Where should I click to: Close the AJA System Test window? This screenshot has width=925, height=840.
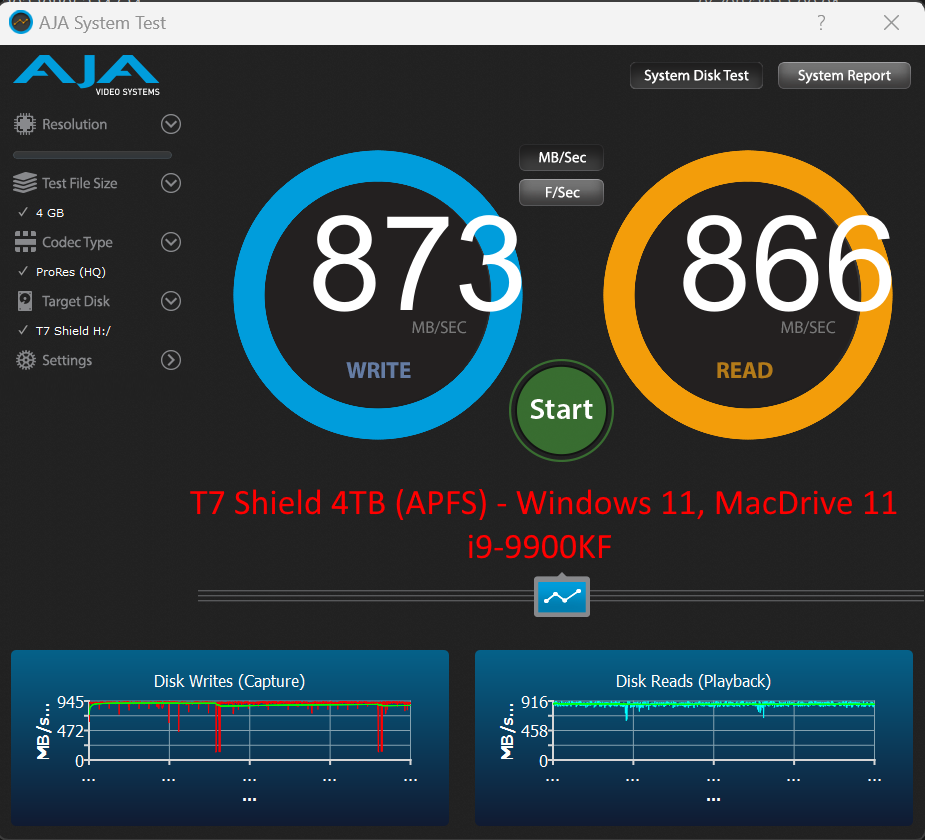point(891,22)
